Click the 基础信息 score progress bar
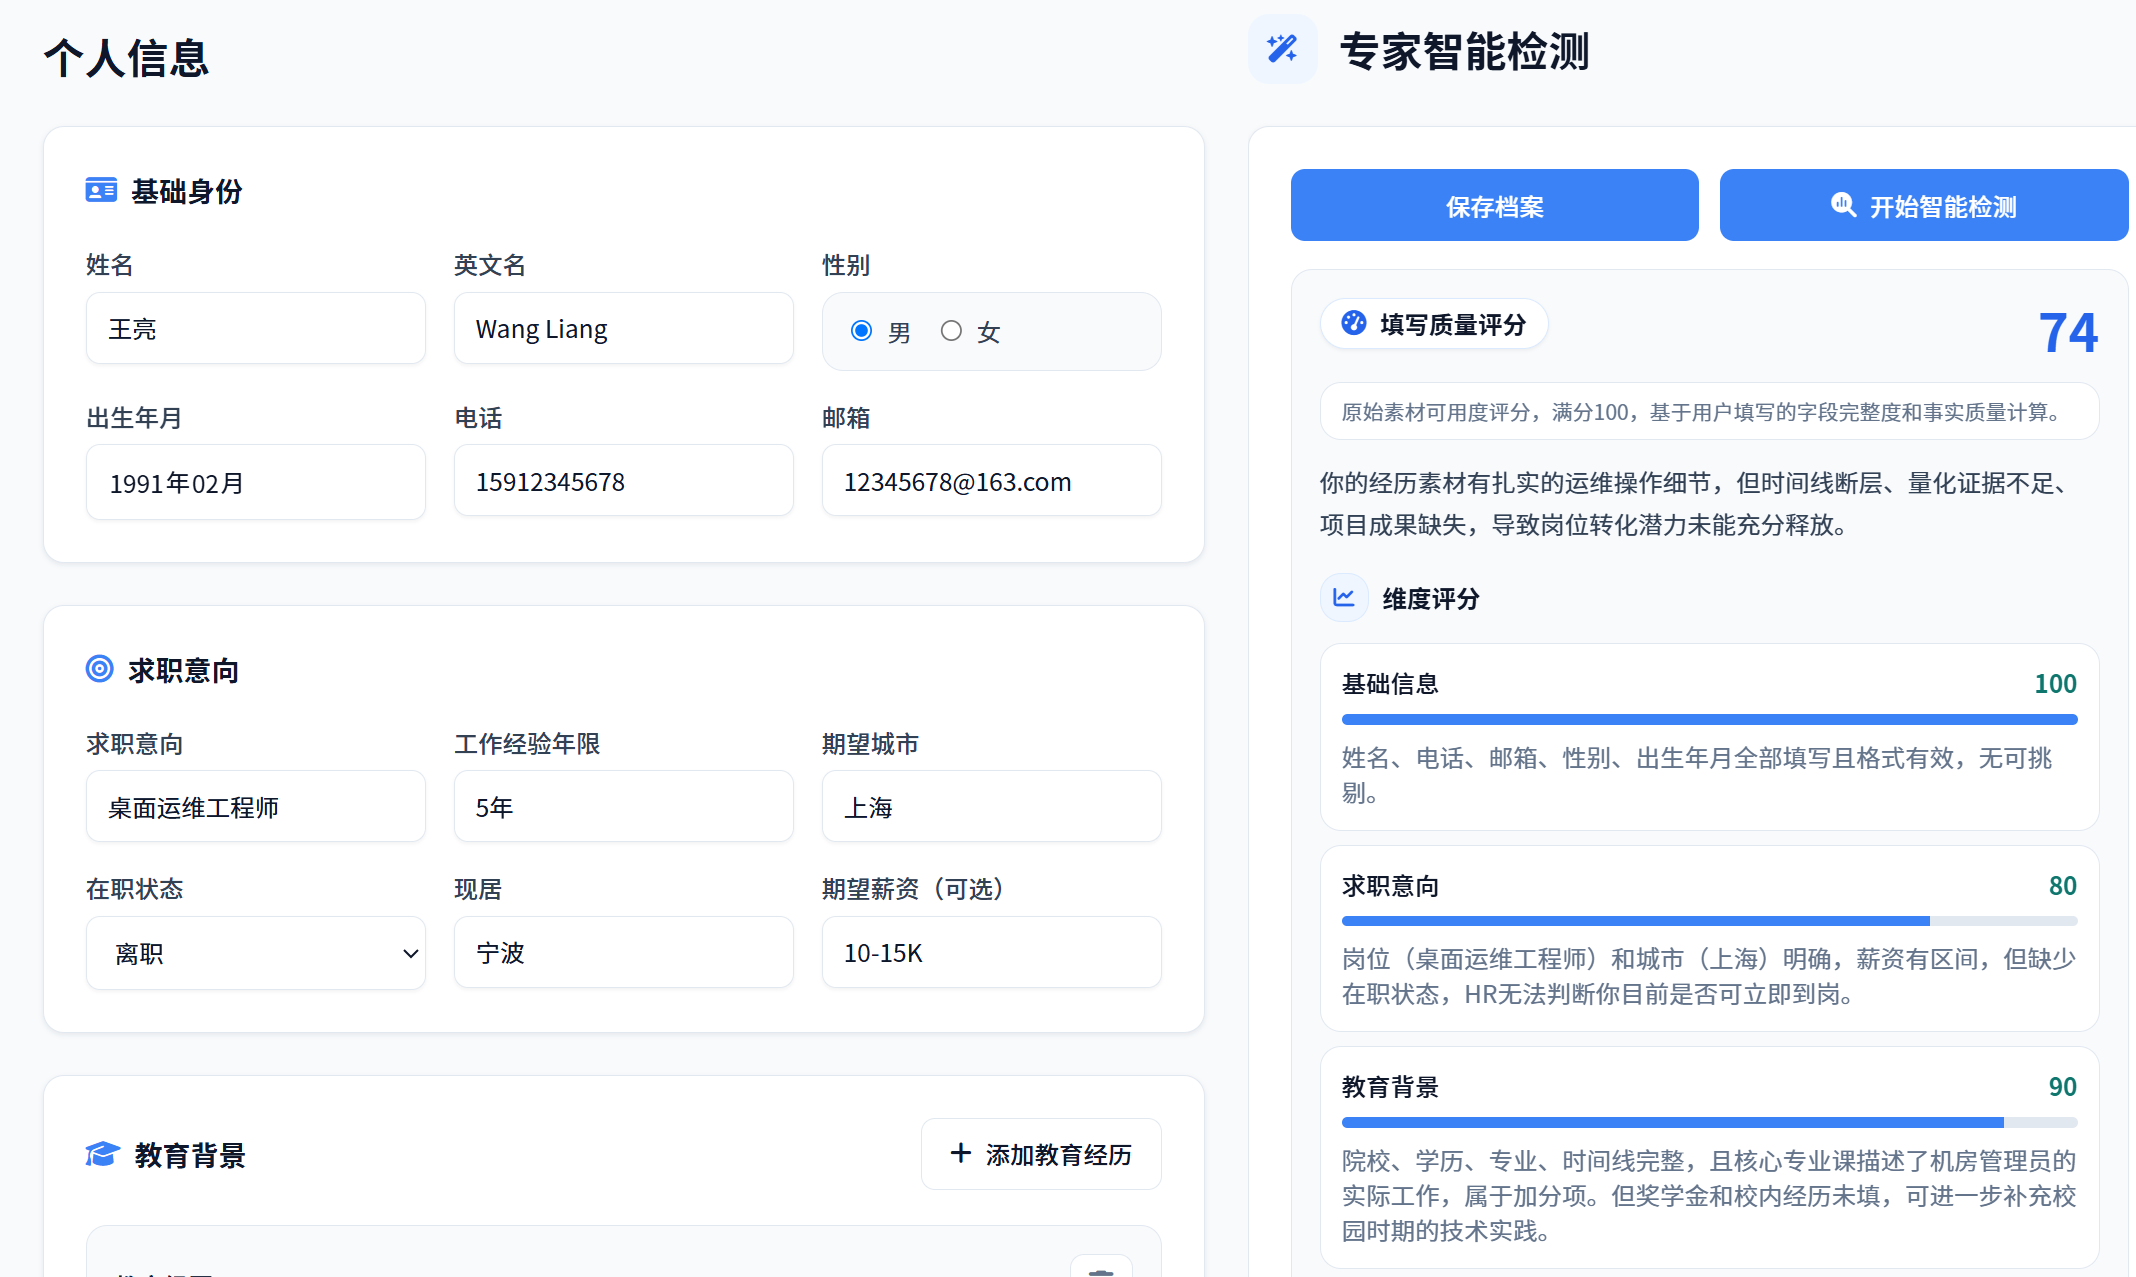 1709,719
